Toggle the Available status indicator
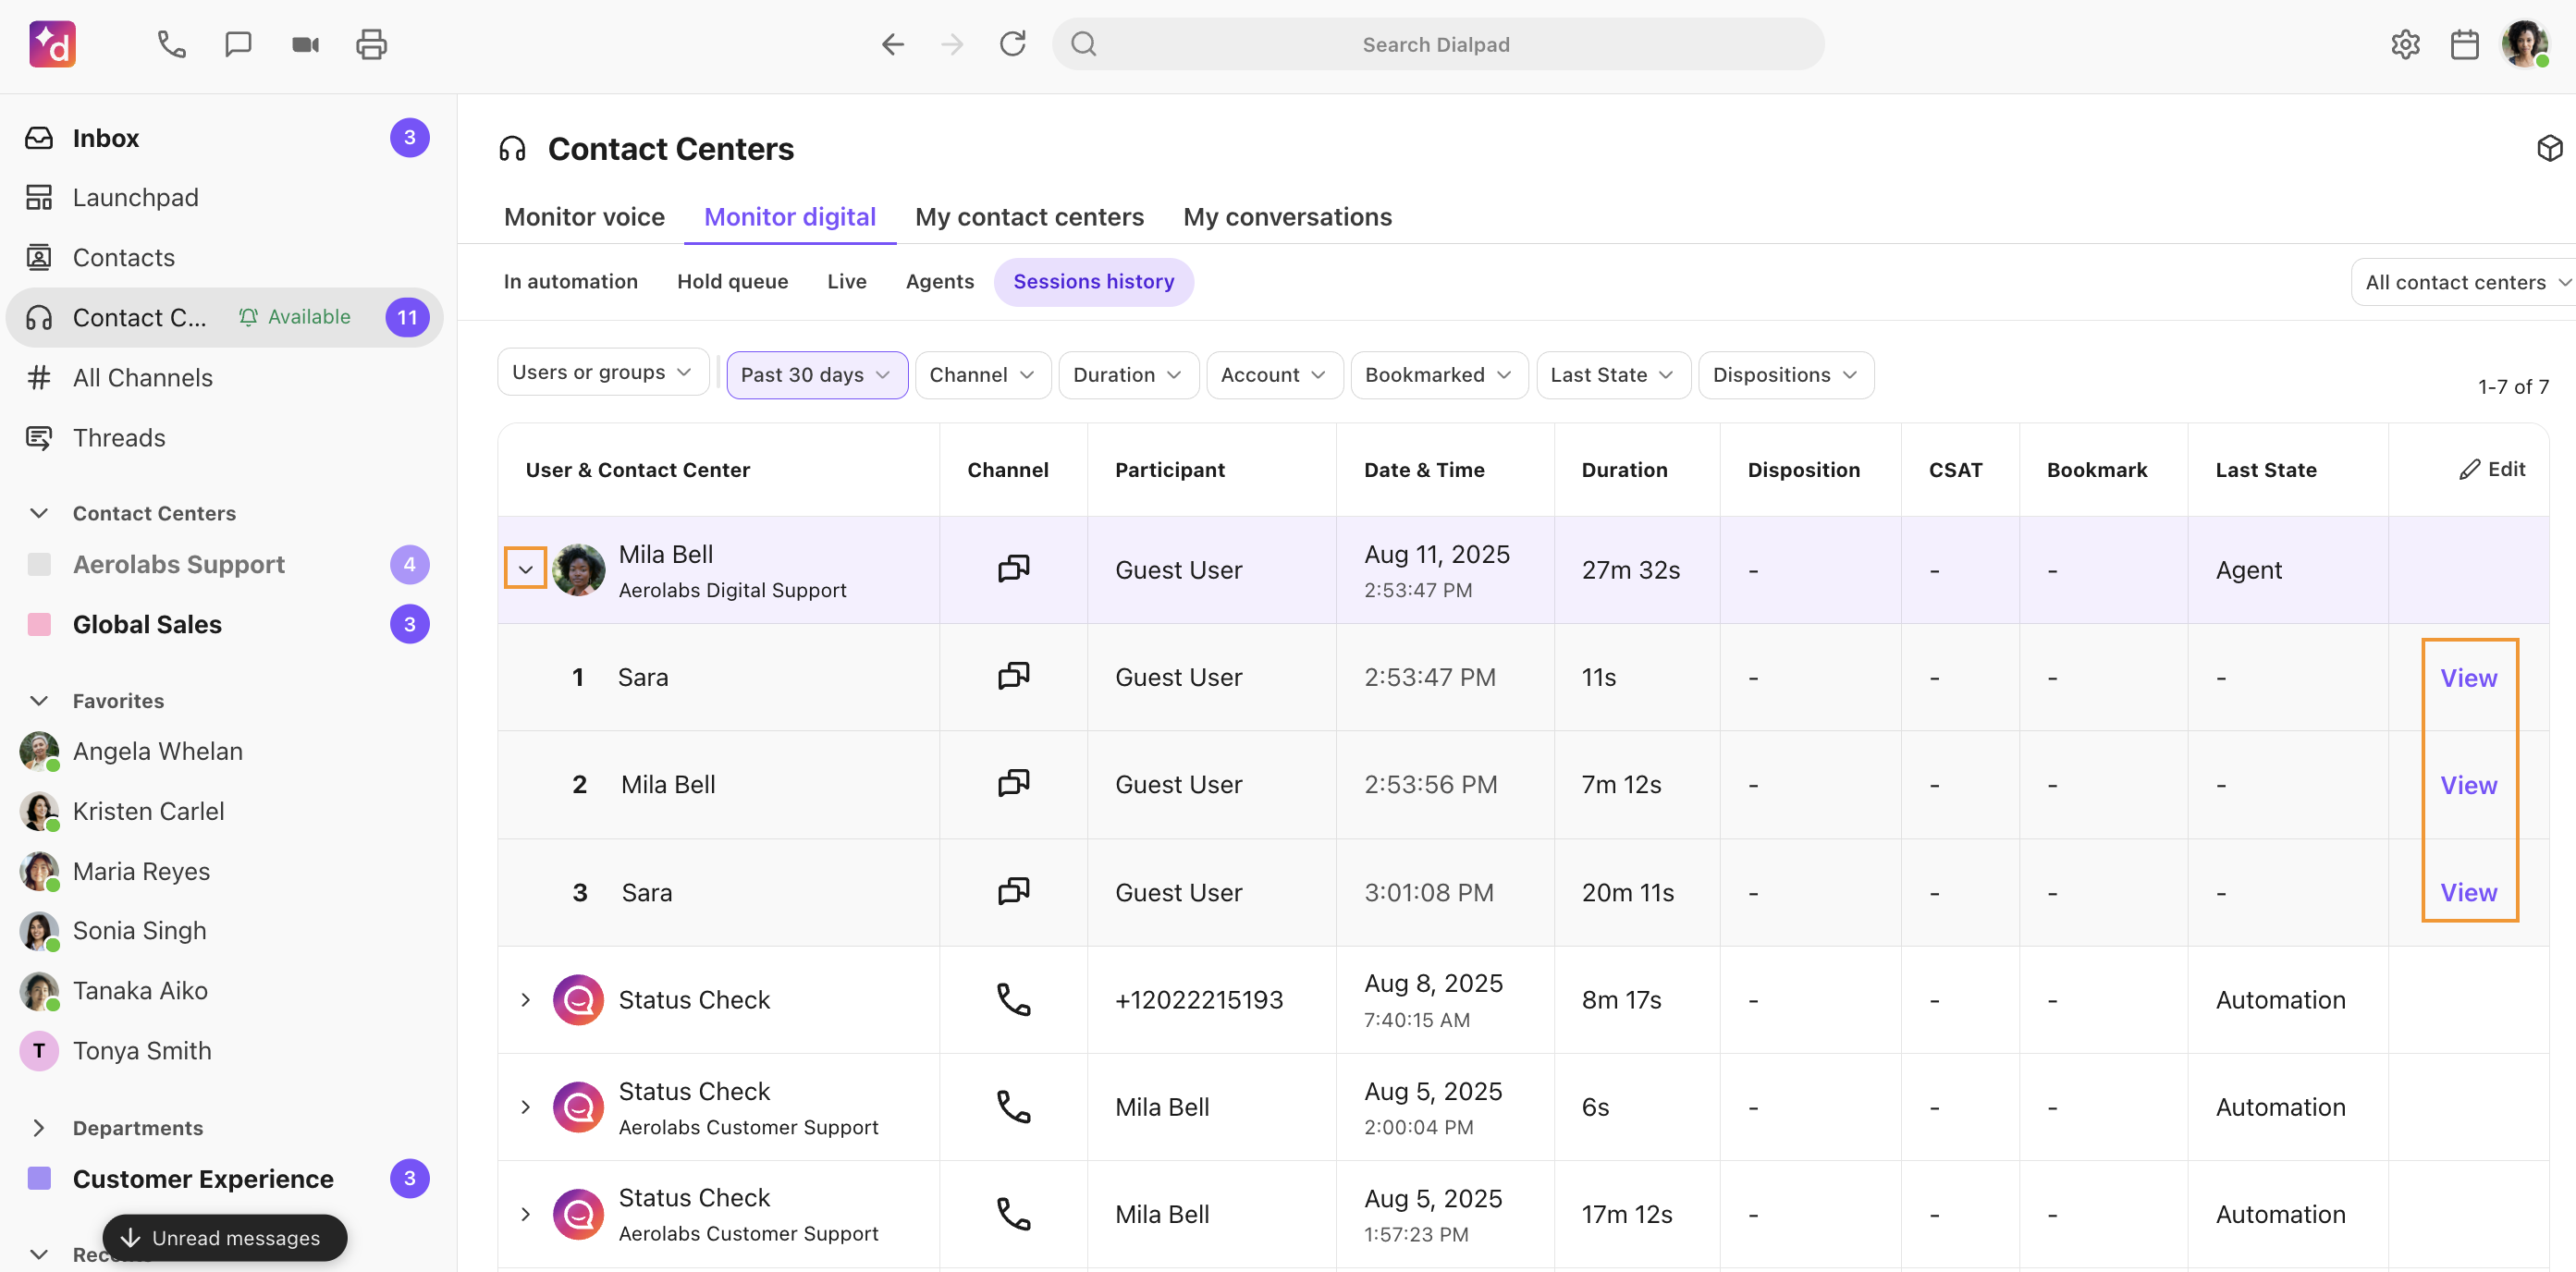Screen dimensions: 2576x1272 pyautogui.click(x=295, y=317)
